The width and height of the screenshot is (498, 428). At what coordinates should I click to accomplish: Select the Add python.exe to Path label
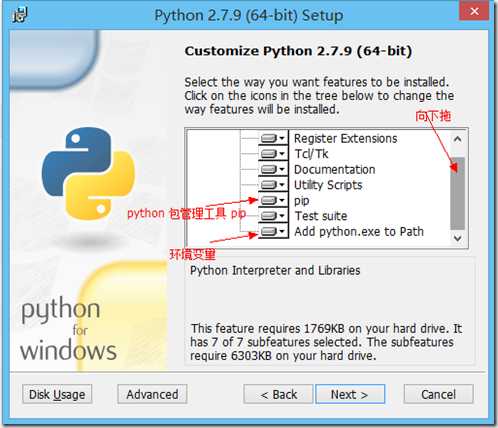click(359, 231)
